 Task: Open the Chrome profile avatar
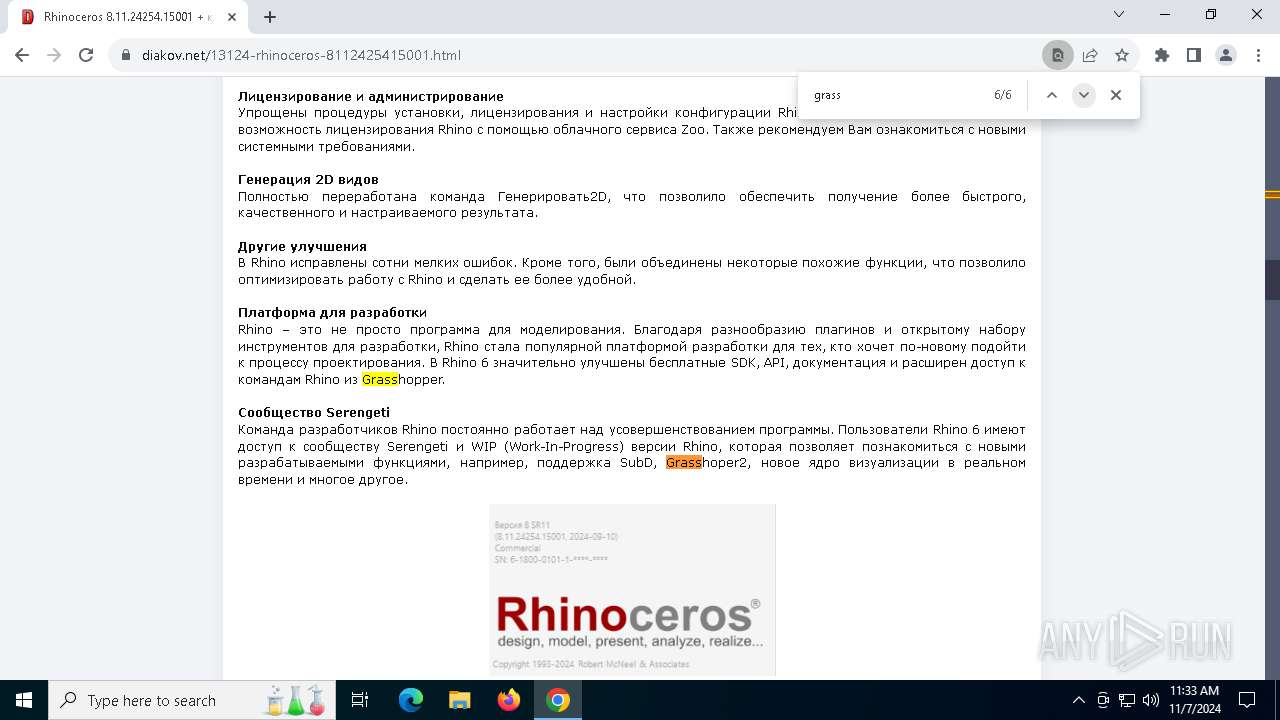coord(1226,55)
